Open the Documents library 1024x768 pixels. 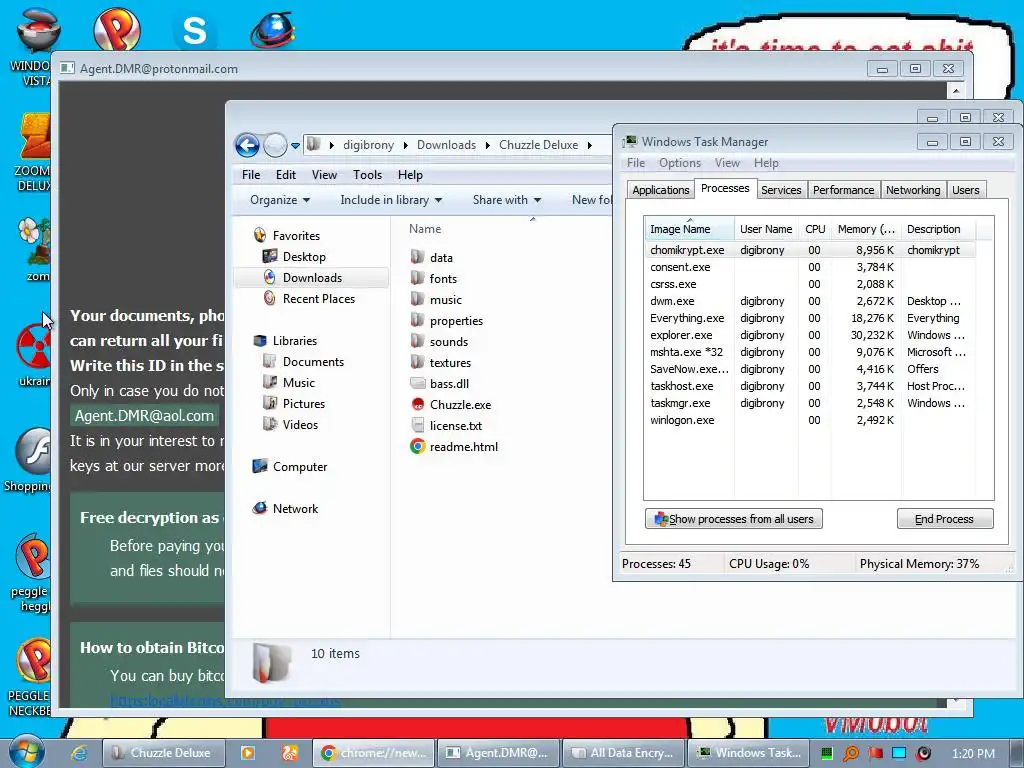313,362
